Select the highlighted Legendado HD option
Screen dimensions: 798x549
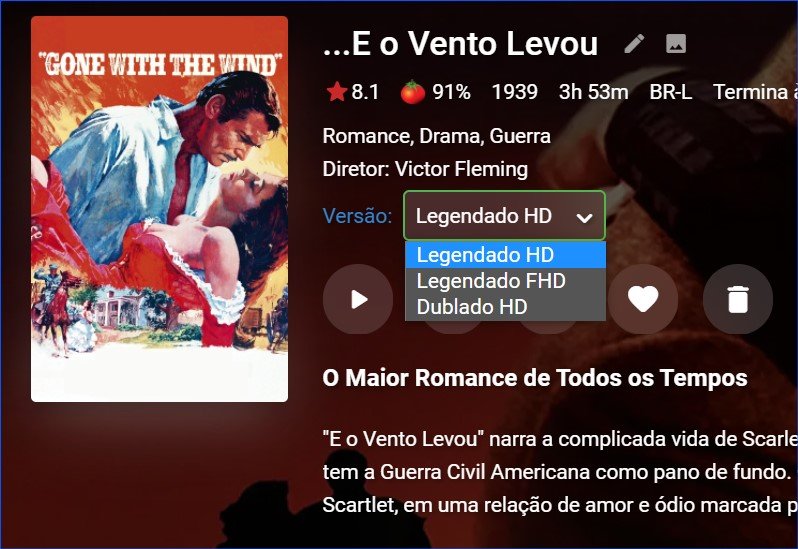pyautogui.click(x=505, y=255)
